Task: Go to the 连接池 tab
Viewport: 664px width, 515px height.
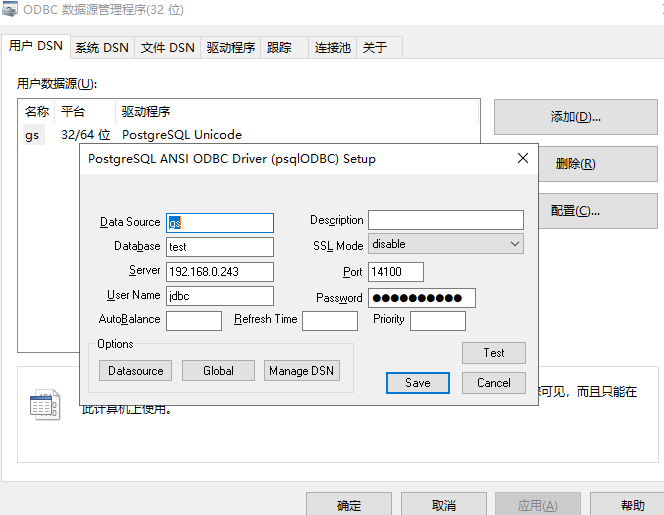Action: click(x=333, y=47)
